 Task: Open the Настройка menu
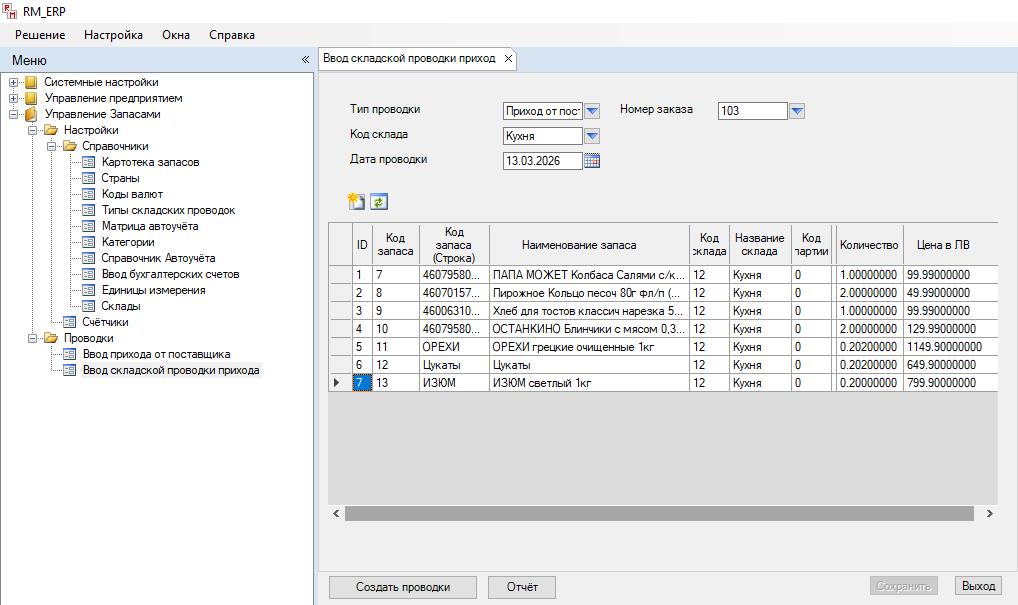coord(113,35)
